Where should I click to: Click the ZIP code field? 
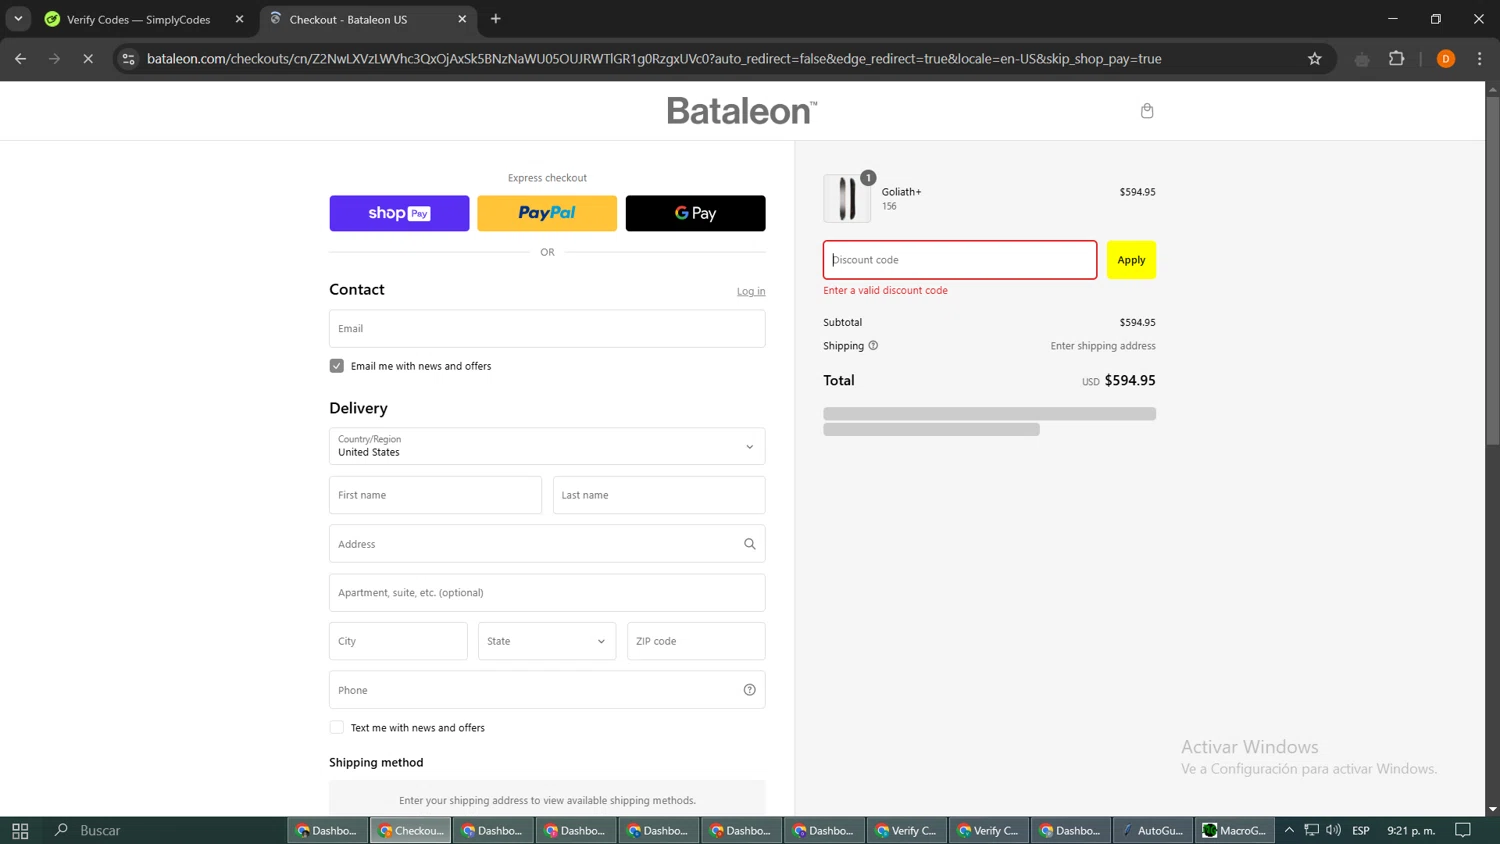(696, 641)
